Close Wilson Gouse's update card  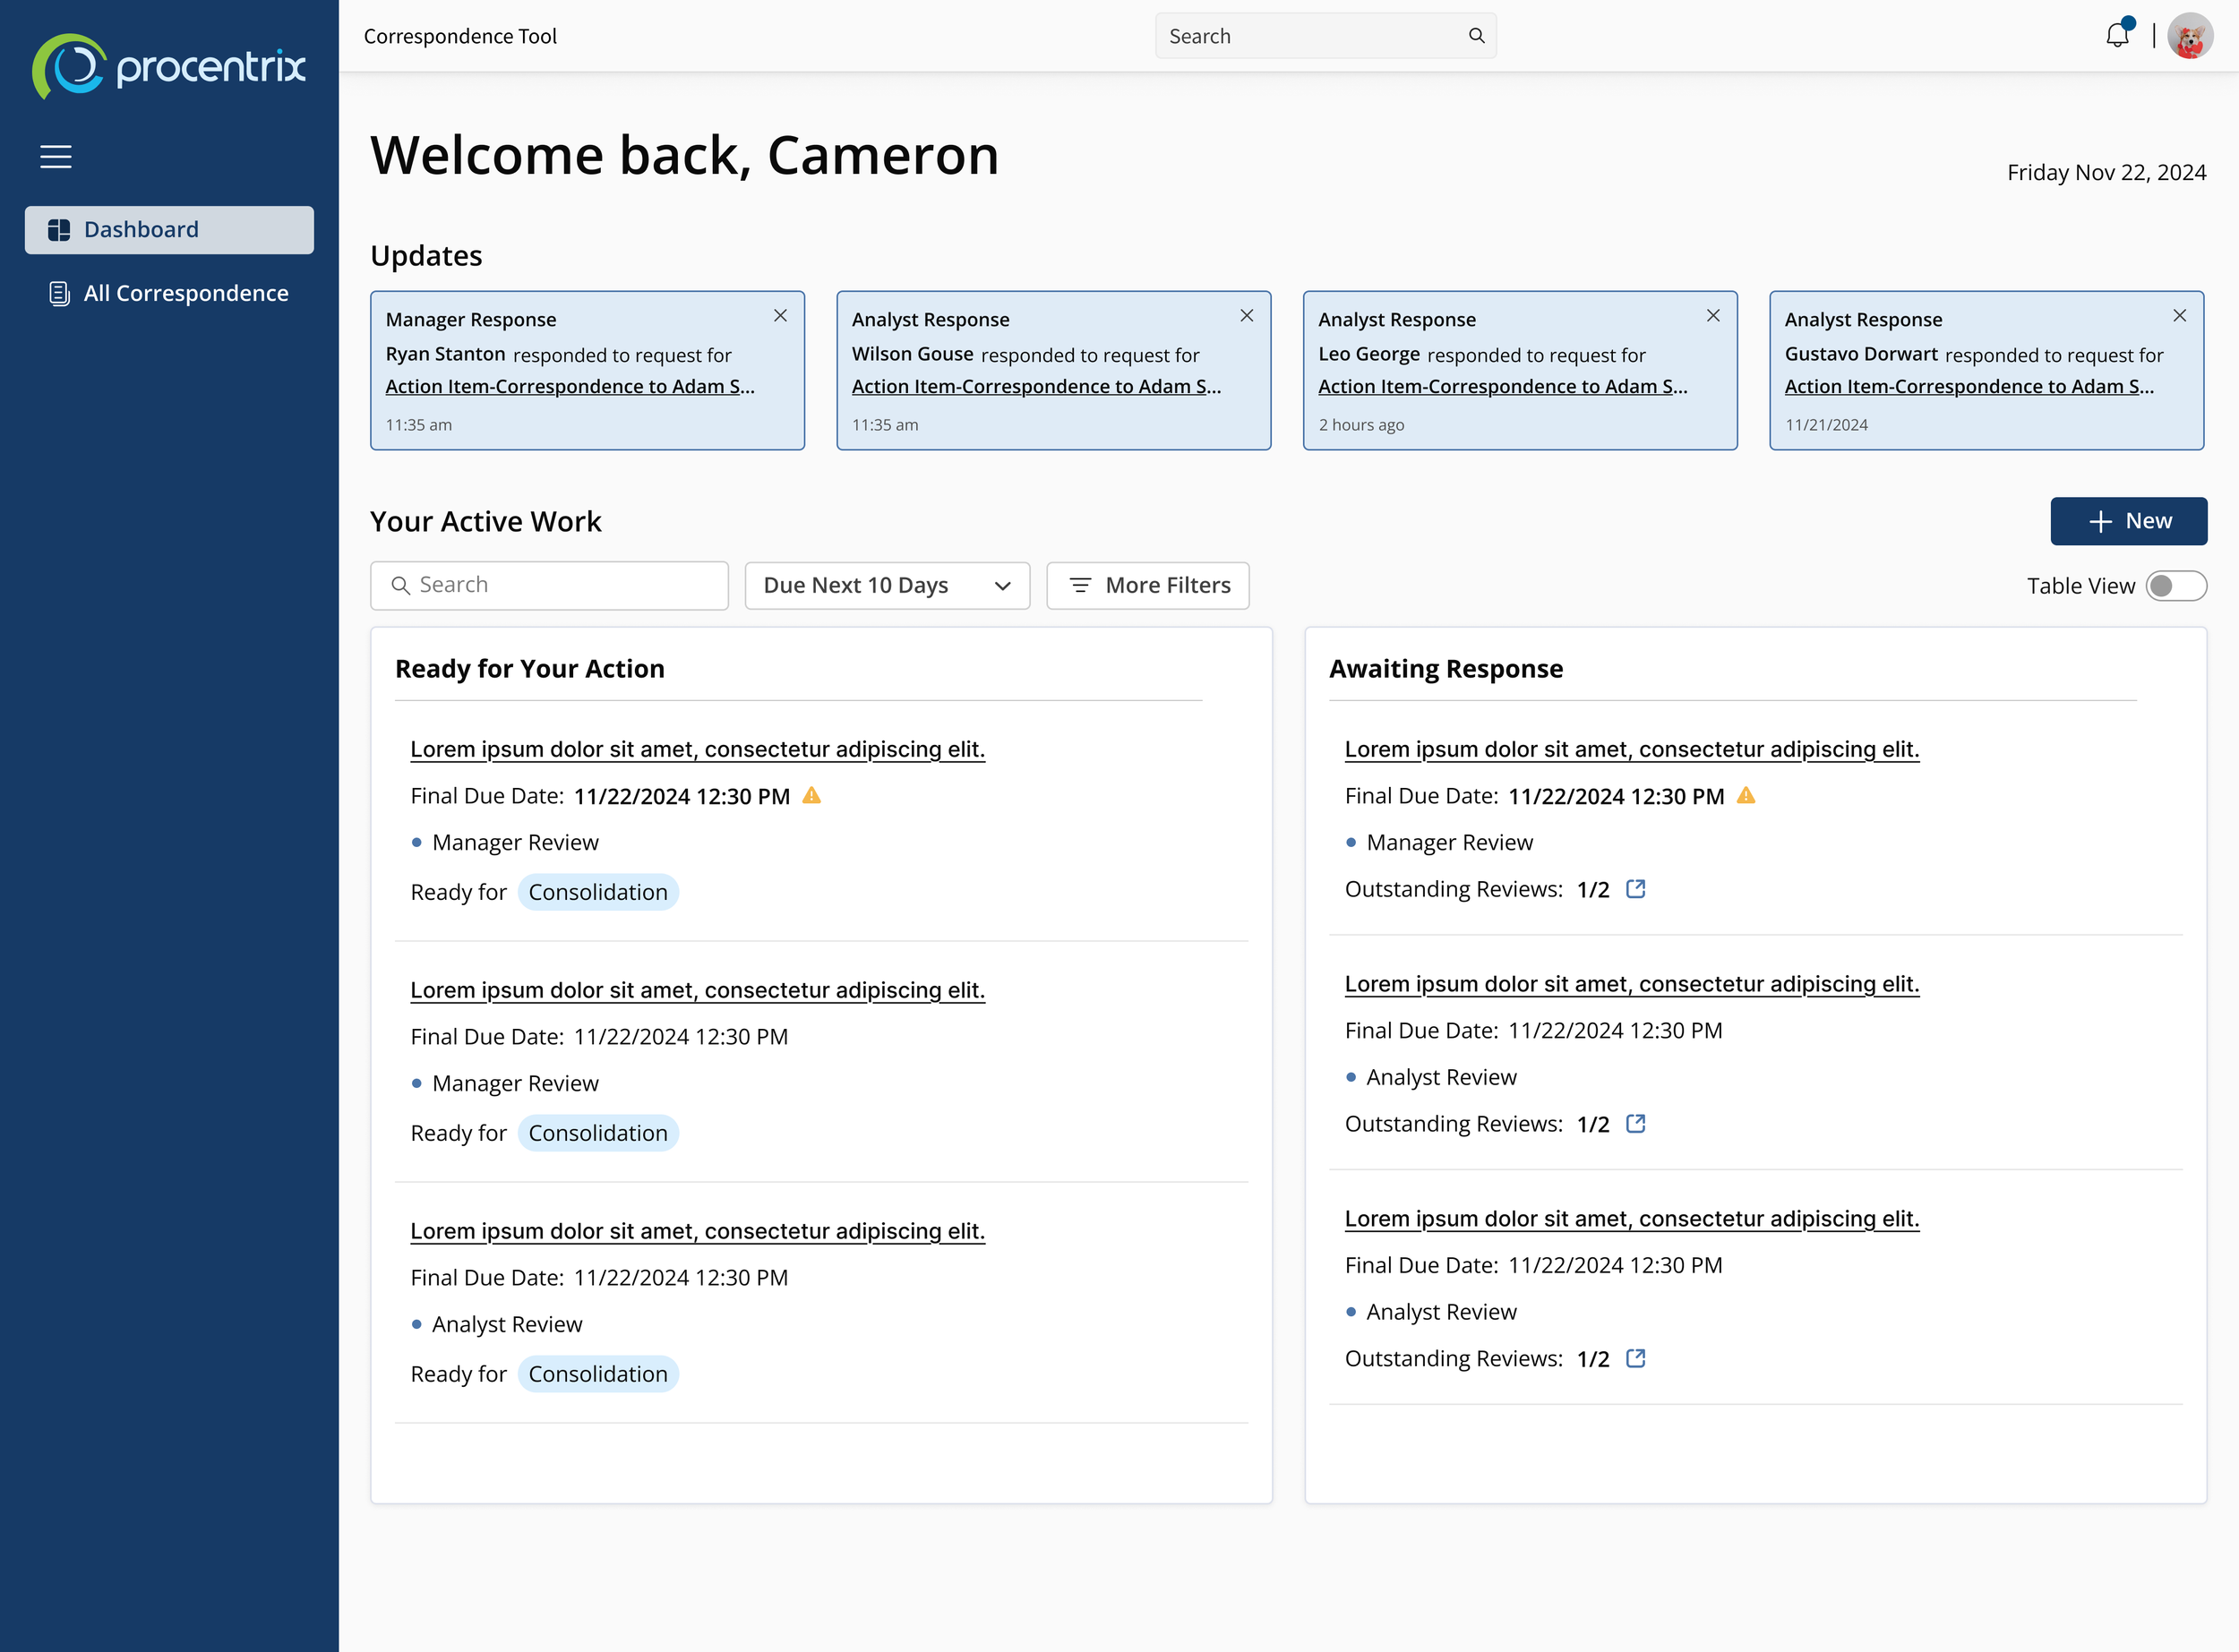[1246, 316]
